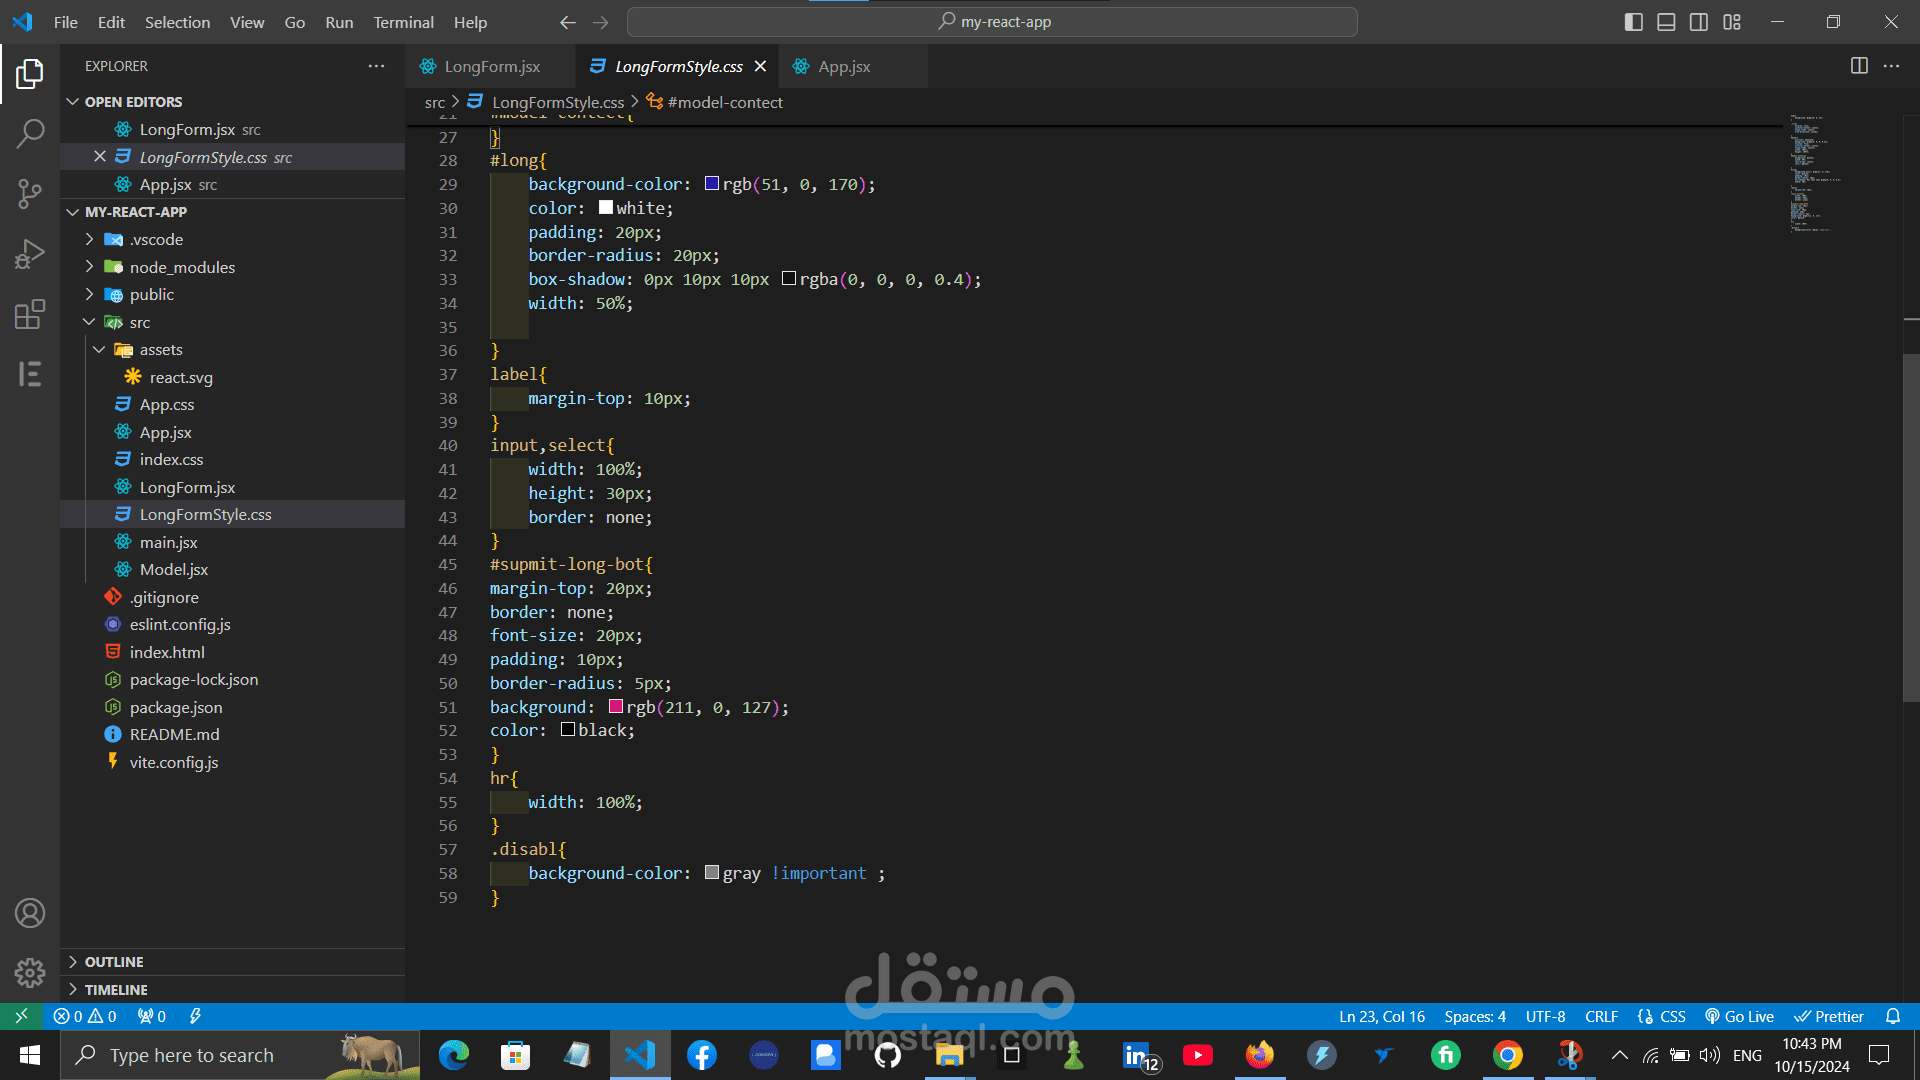Toggle the Secondary Side Bar layout button

coord(1699,22)
